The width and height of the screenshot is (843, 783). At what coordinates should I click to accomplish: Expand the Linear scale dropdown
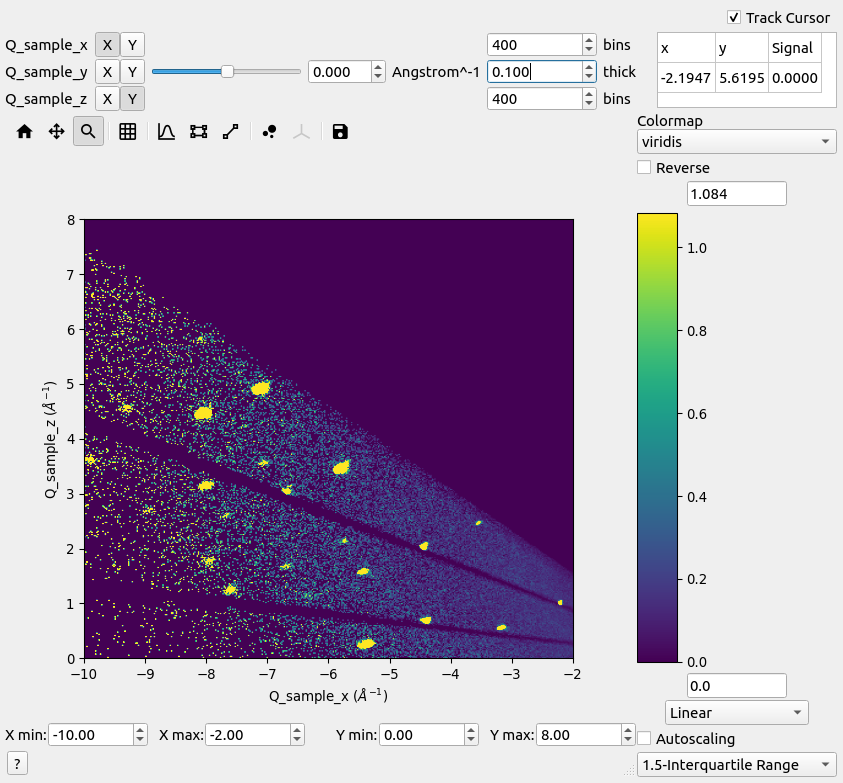pos(736,713)
